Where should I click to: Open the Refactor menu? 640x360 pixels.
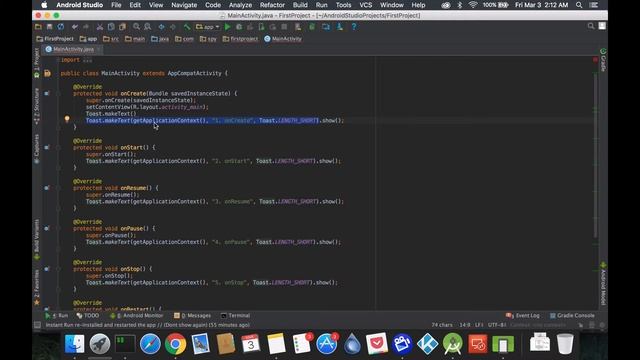[x=272, y=5]
